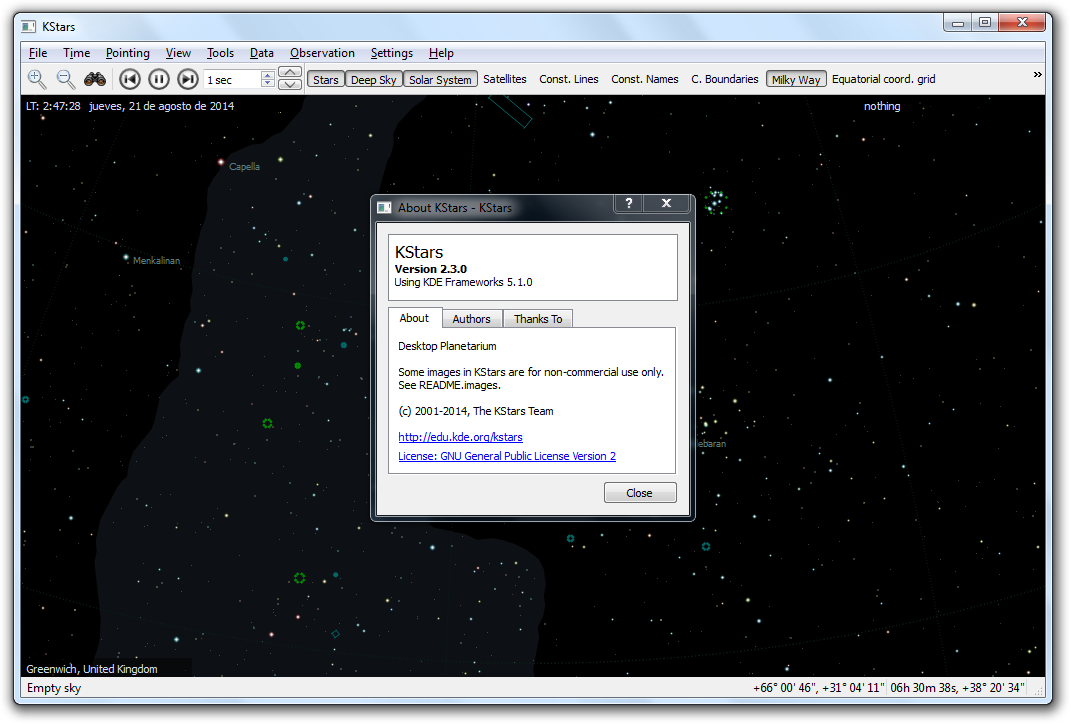This screenshot has width=1071, height=724.
Task: Open Find Object binoculars tool
Action: click(95, 79)
